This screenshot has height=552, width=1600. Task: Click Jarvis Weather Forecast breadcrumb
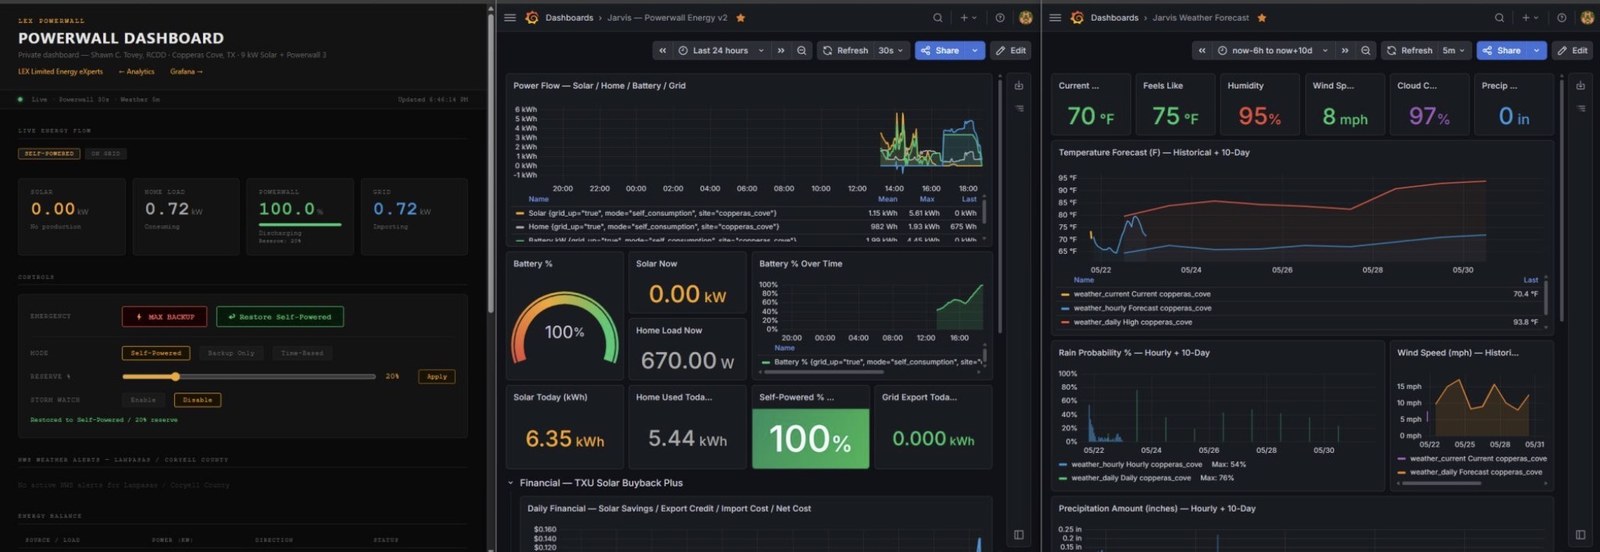pyautogui.click(x=1200, y=17)
